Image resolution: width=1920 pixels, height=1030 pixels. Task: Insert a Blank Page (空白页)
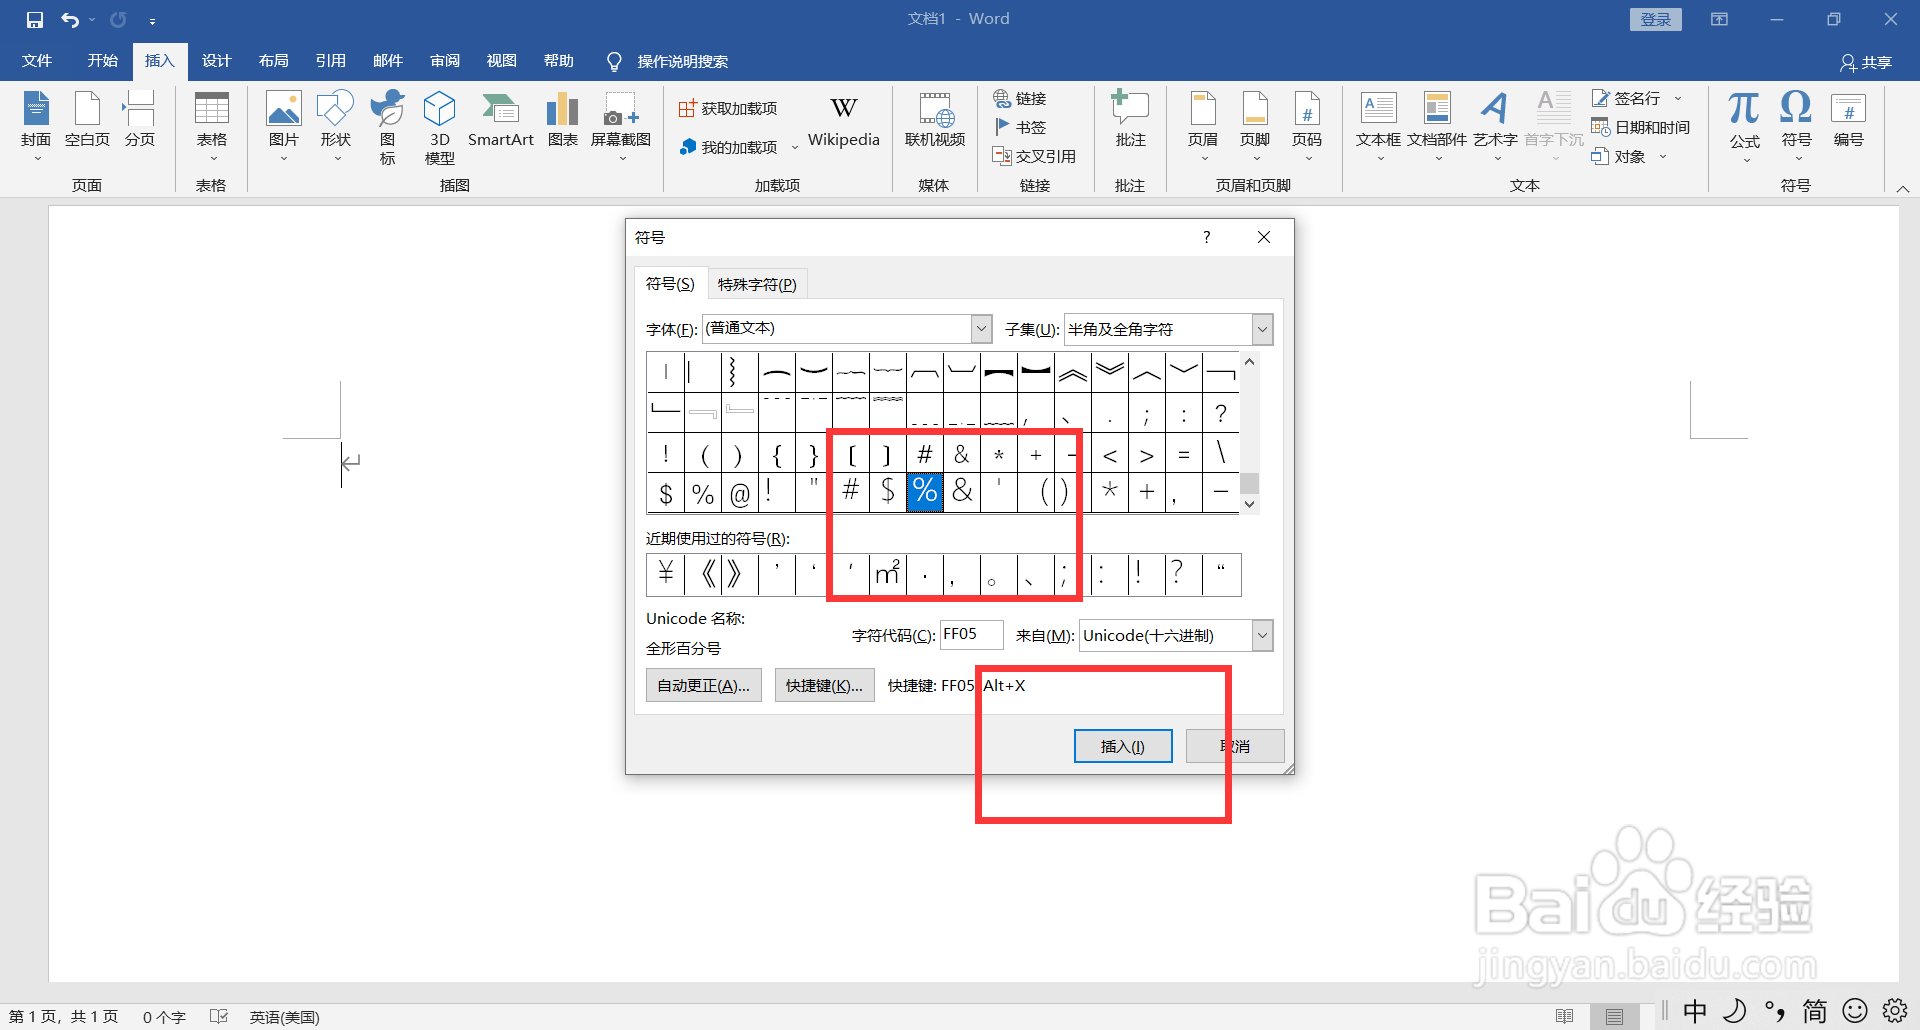click(x=87, y=120)
